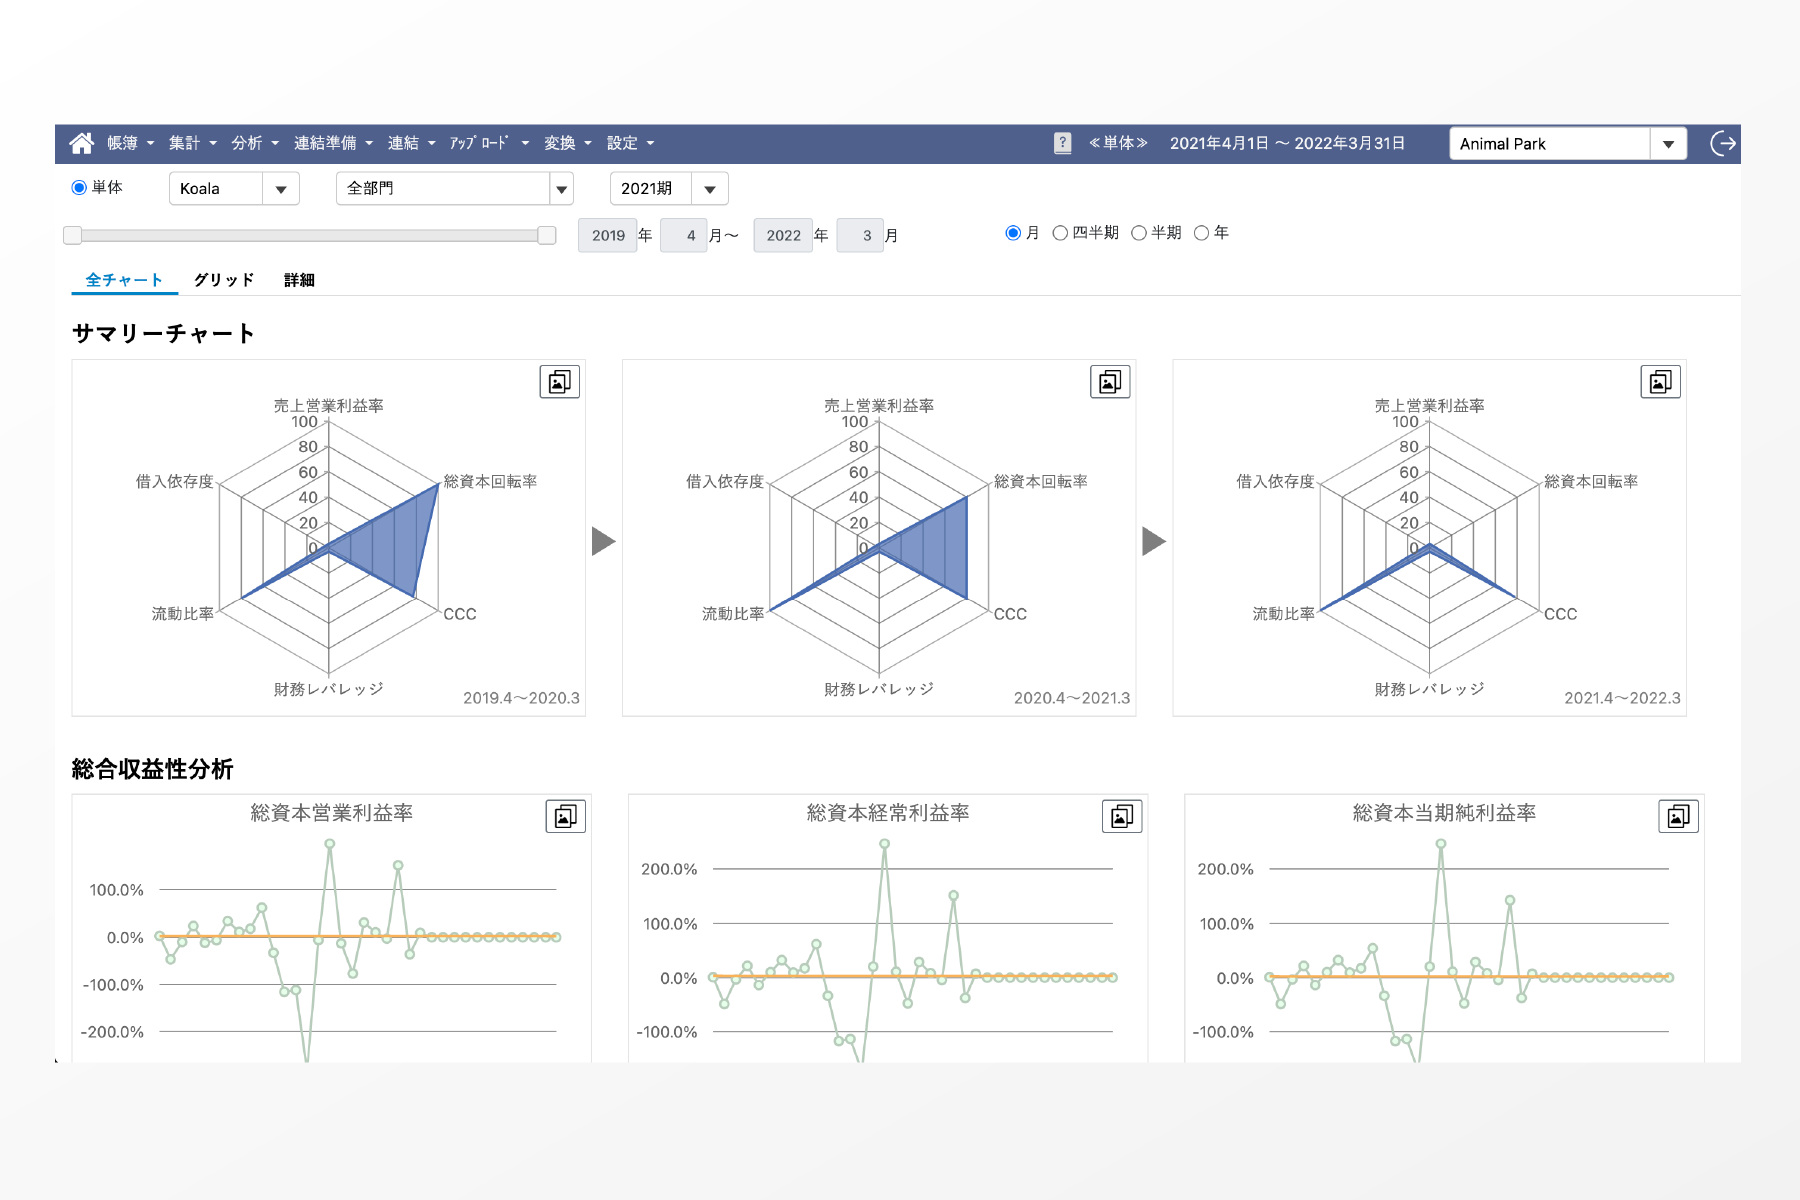Select the 四半期 radio button
Viewport: 1800px width, 1200px height.
point(1060,233)
